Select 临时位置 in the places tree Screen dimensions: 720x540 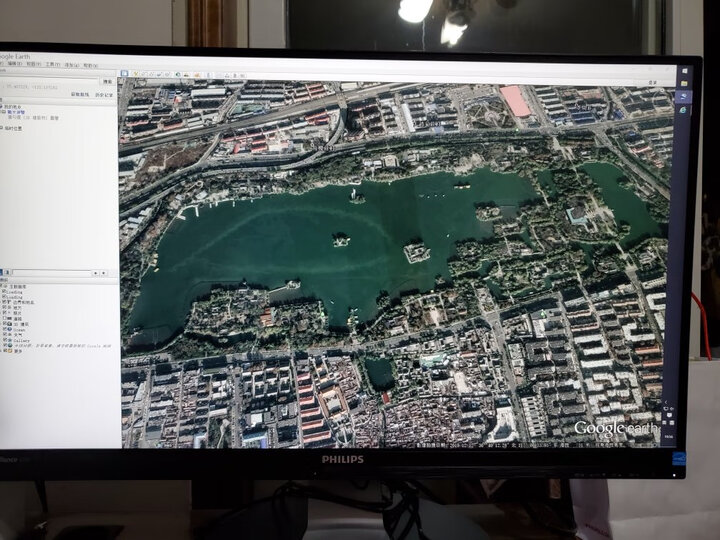(x=13, y=128)
